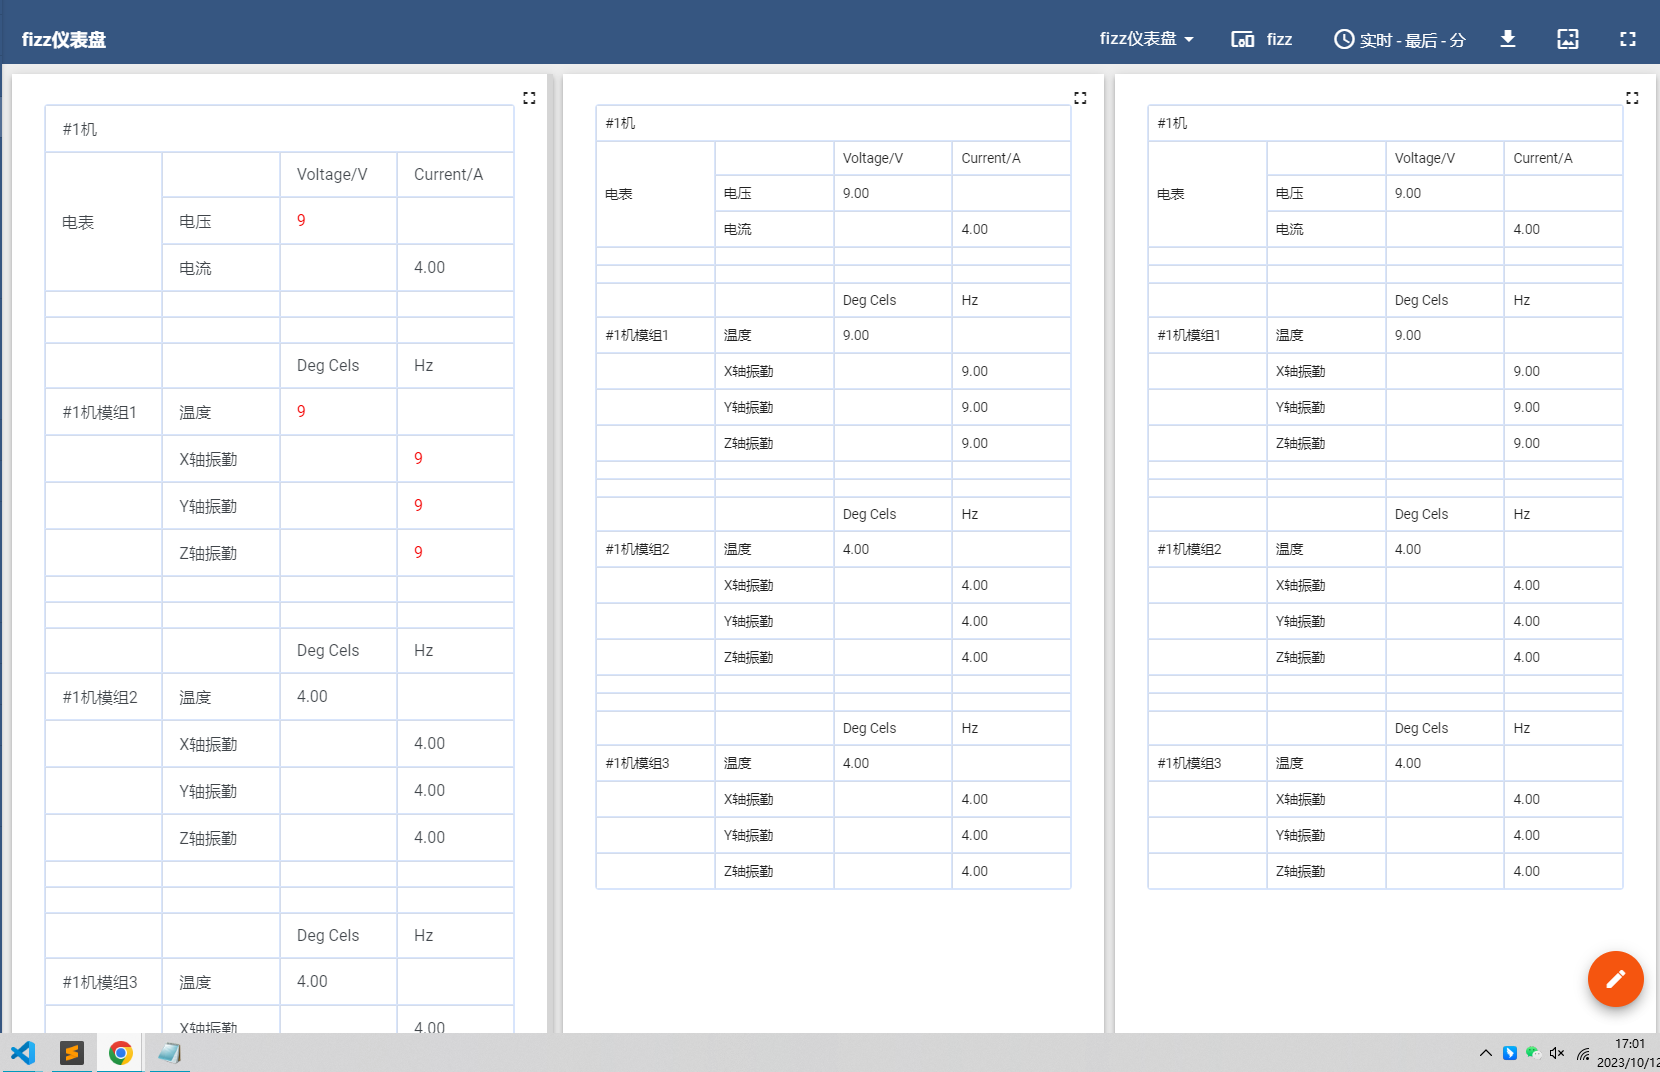Image resolution: width=1660 pixels, height=1072 pixels.
Task: Open VS Code from the taskbar
Action: point(22,1053)
